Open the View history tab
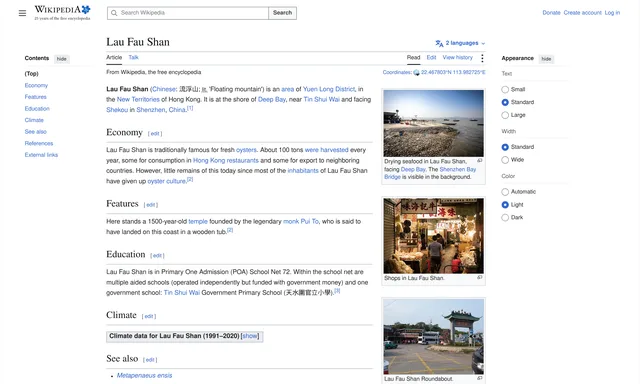The height and width of the screenshot is (384, 640). pyautogui.click(x=458, y=58)
